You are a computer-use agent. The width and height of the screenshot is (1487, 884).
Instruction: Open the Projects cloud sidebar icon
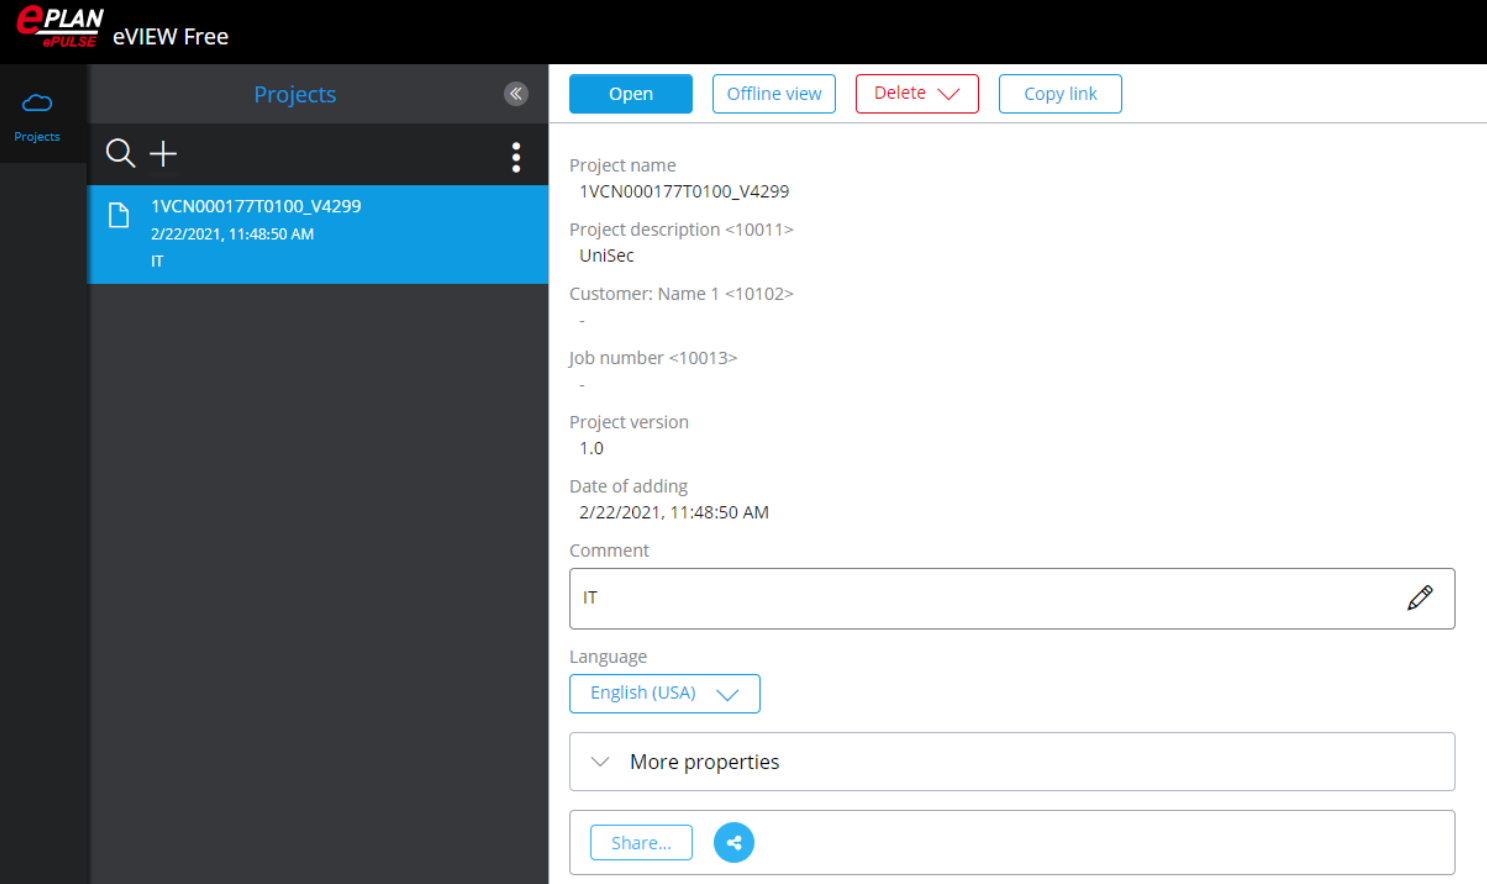[37, 116]
